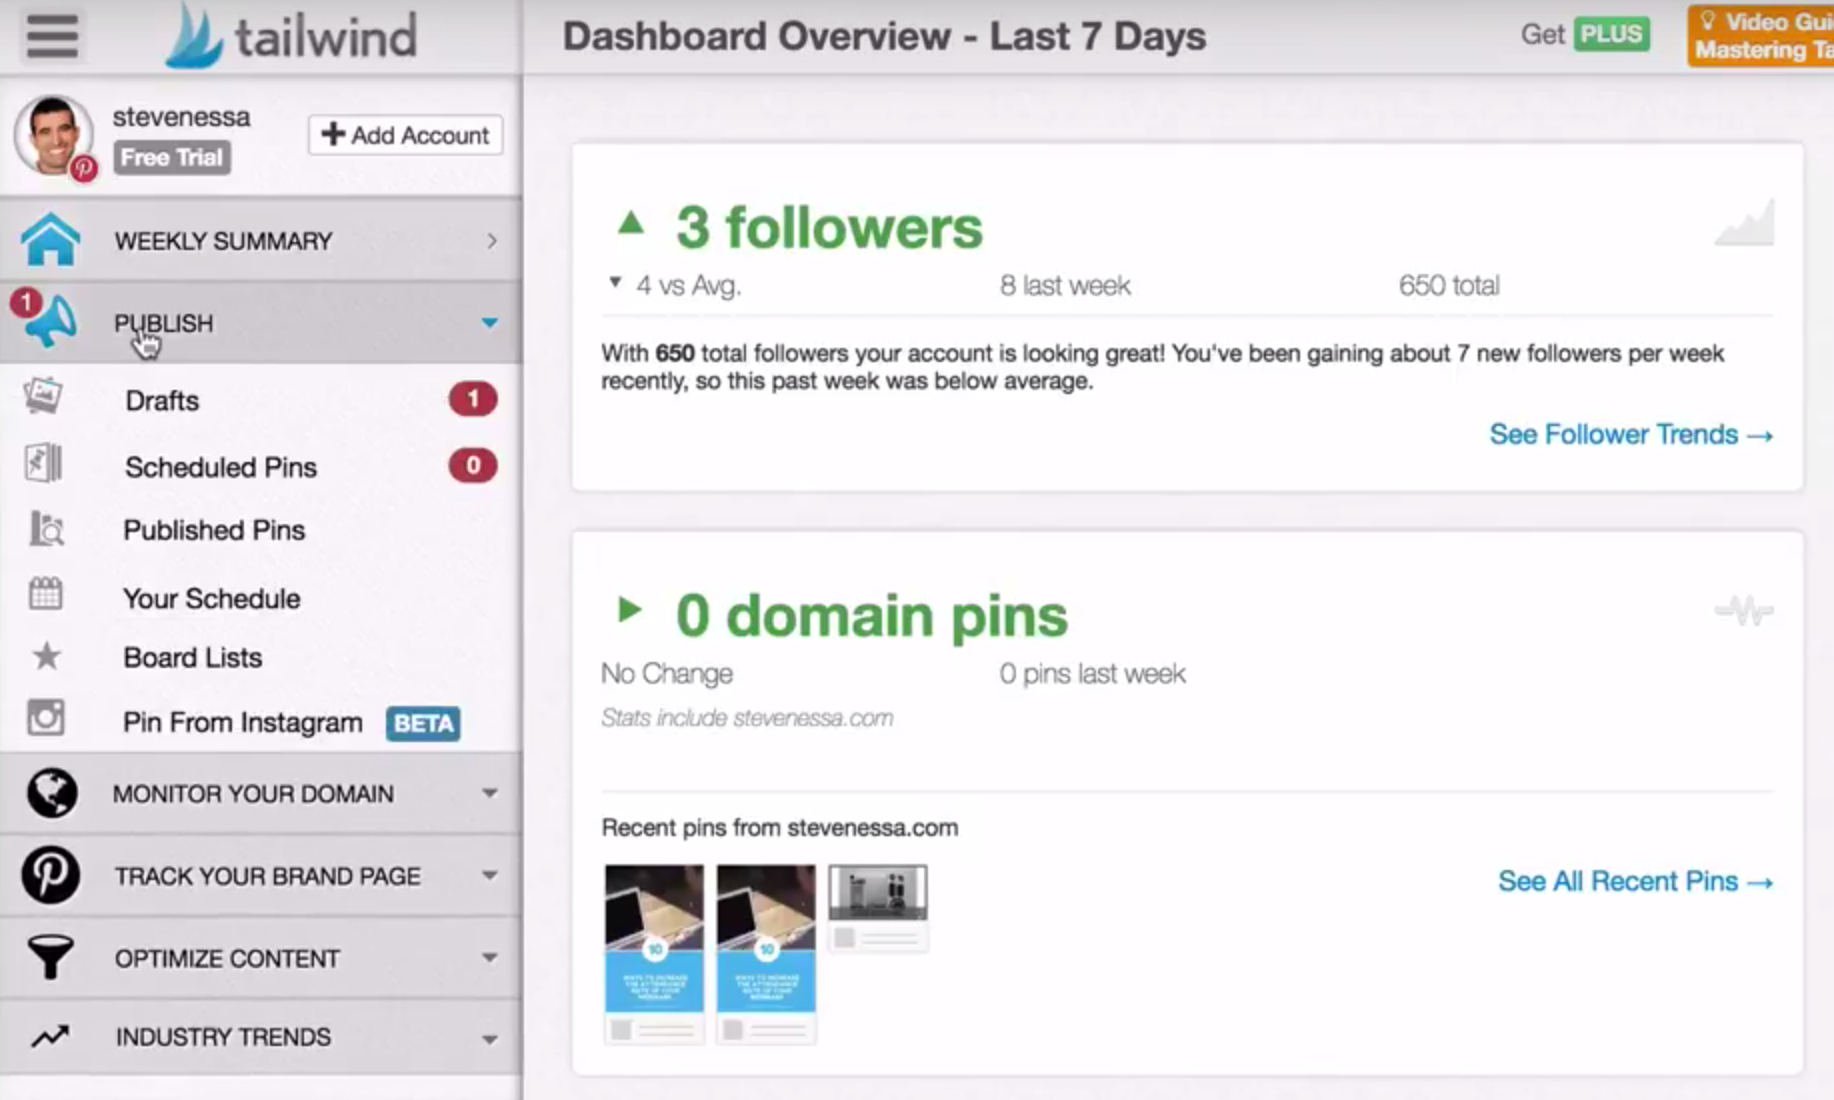Click the stevenessa username

click(x=181, y=116)
